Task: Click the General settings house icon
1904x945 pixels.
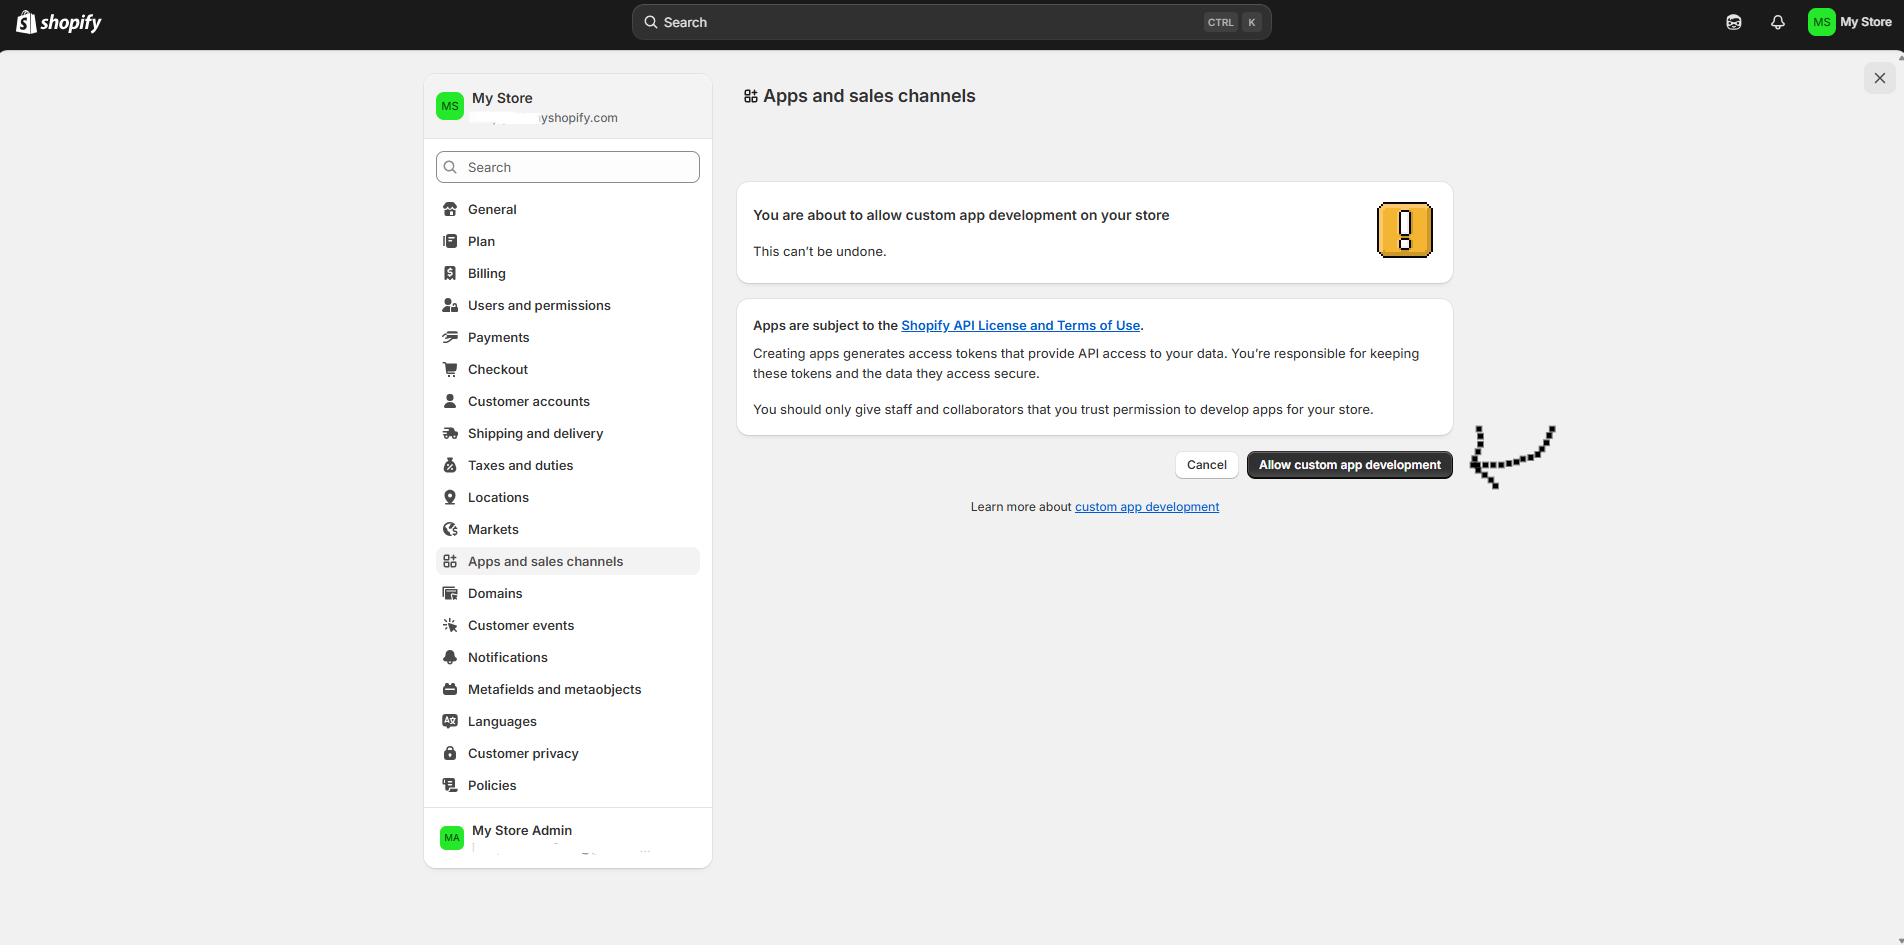Action: pyautogui.click(x=450, y=209)
